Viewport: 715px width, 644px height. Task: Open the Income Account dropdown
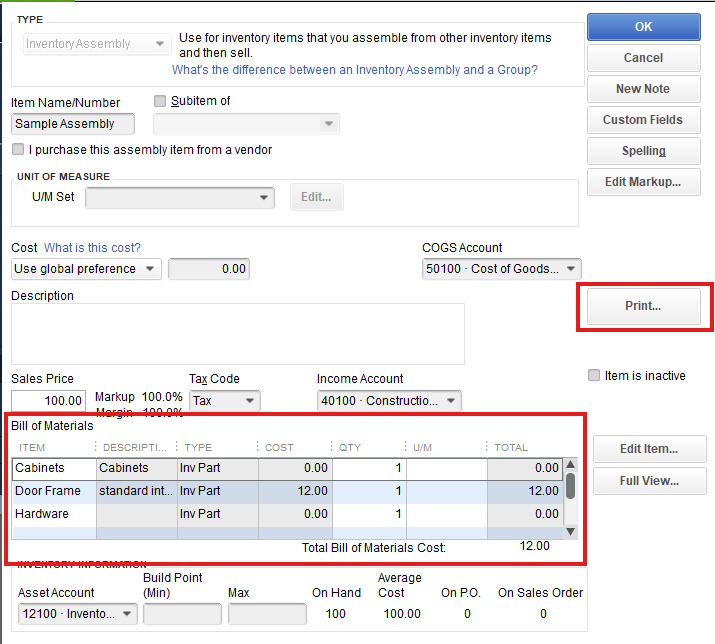[451, 401]
